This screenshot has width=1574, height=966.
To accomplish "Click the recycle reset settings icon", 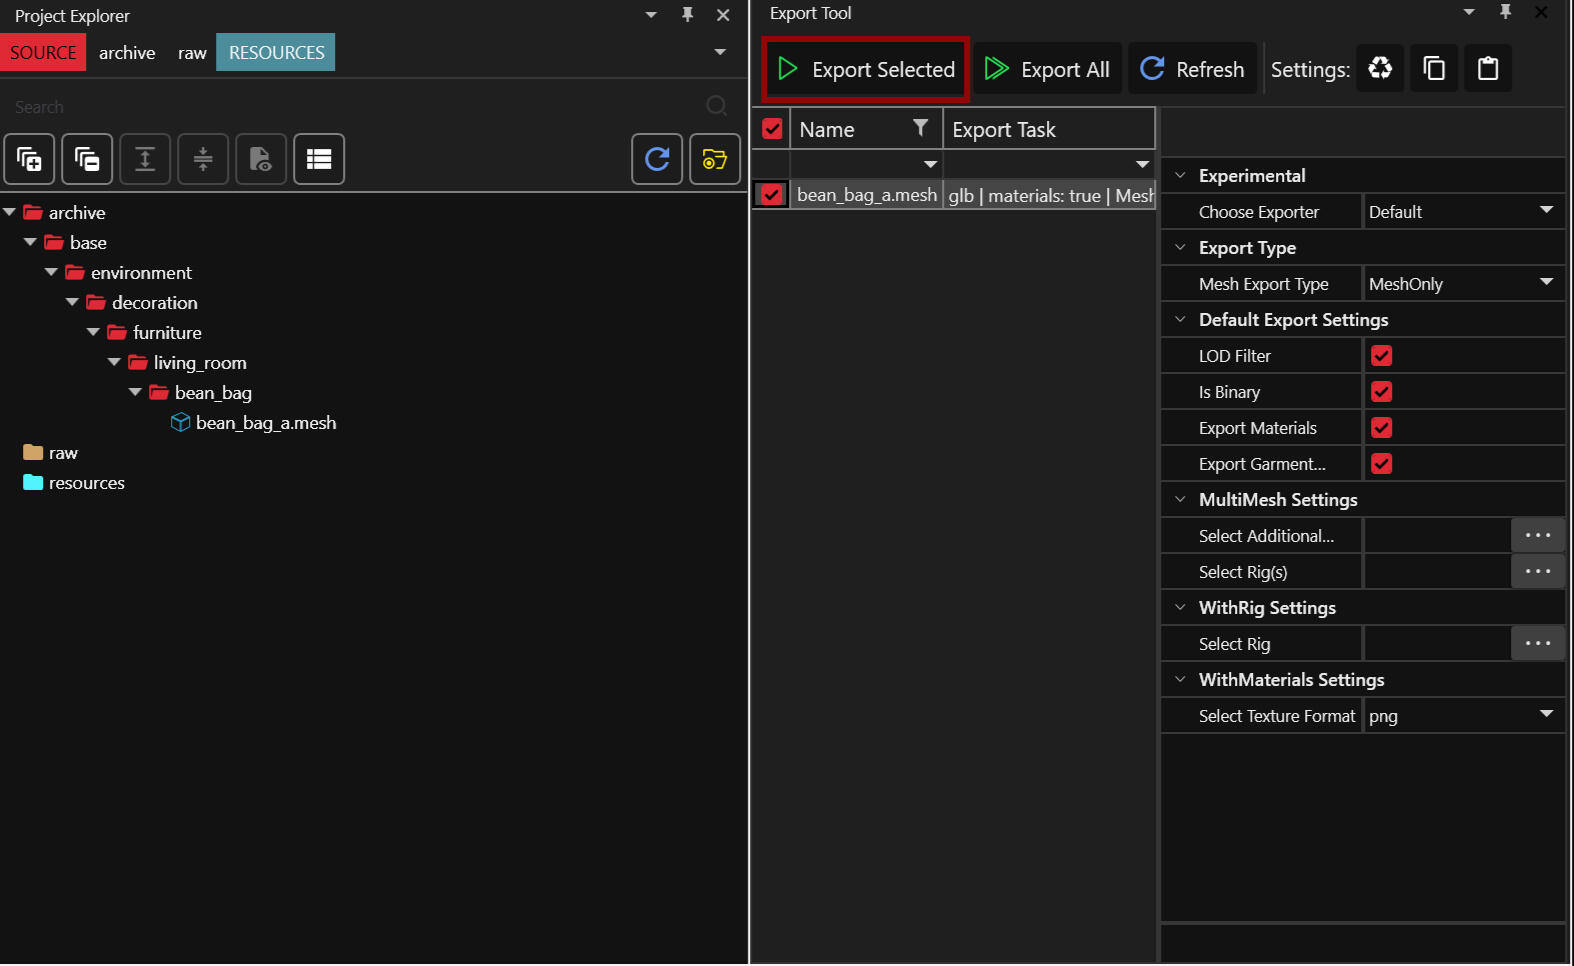I will (x=1380, y=68).
